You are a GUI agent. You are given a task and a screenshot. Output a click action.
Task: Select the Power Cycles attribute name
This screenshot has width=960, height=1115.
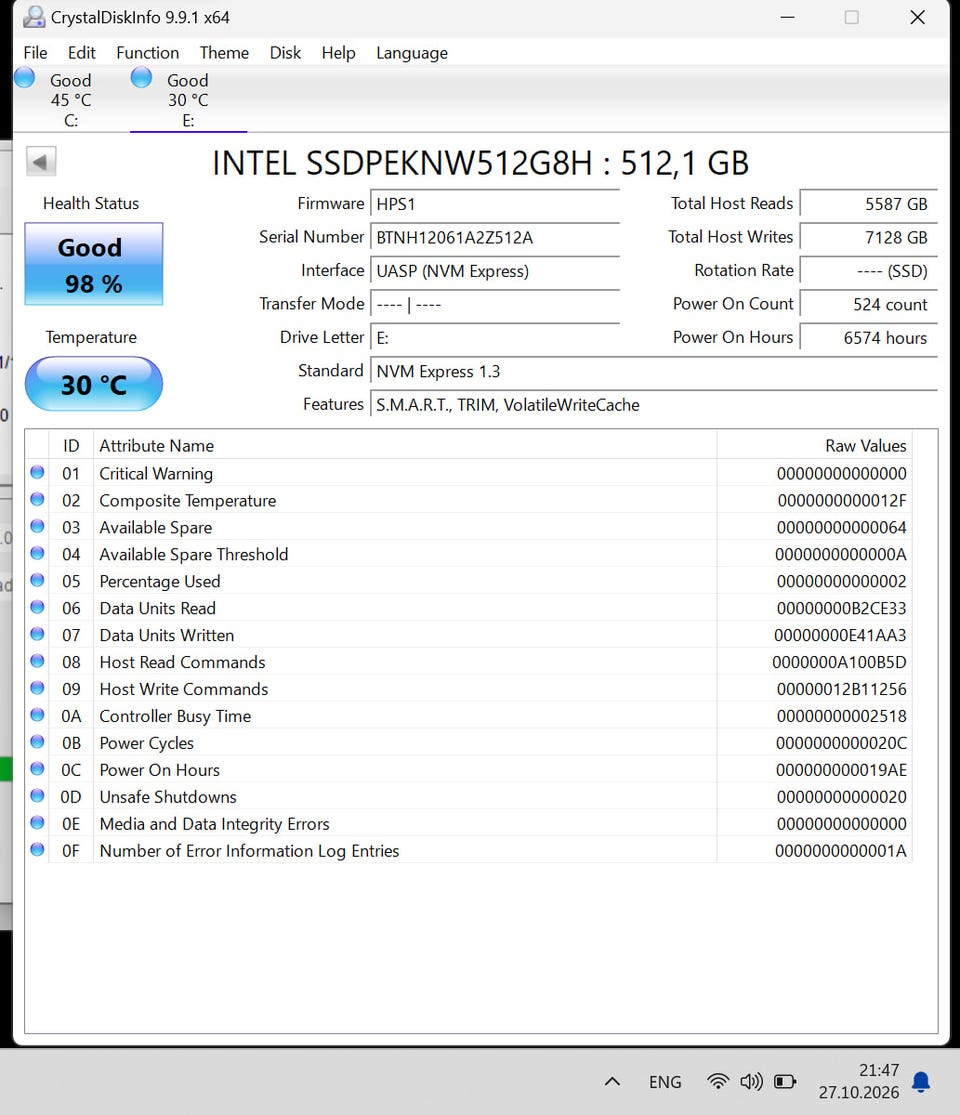click(146, 743)
